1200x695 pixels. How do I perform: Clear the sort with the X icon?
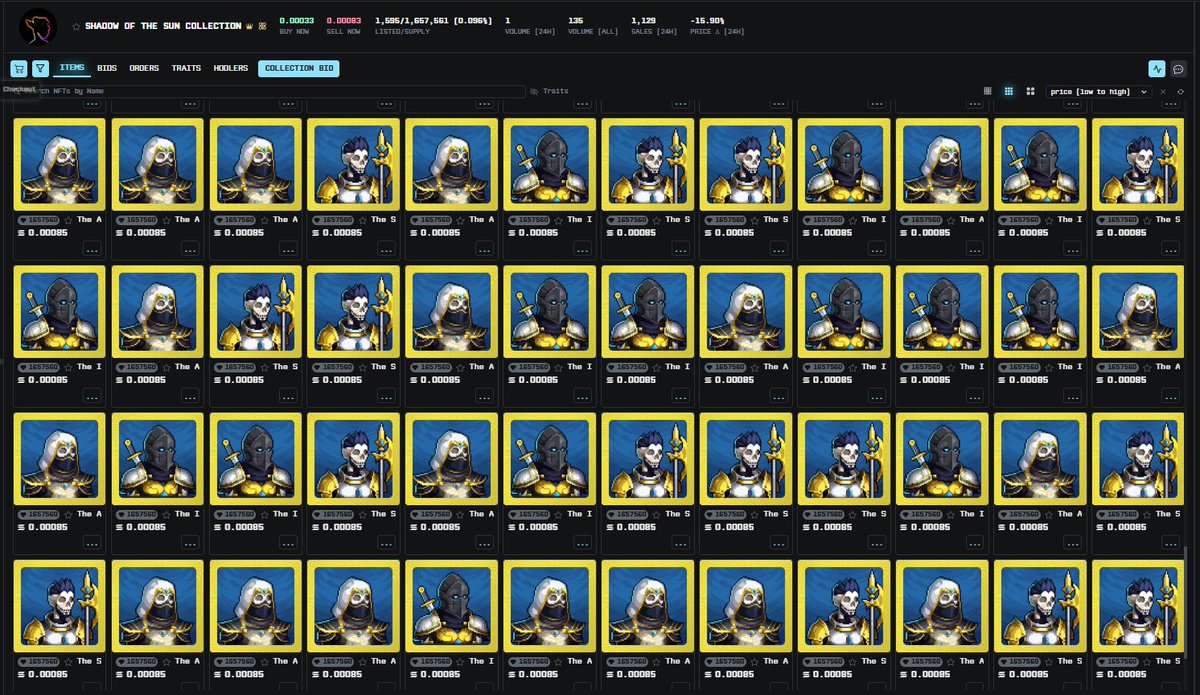coord(1163,91)
